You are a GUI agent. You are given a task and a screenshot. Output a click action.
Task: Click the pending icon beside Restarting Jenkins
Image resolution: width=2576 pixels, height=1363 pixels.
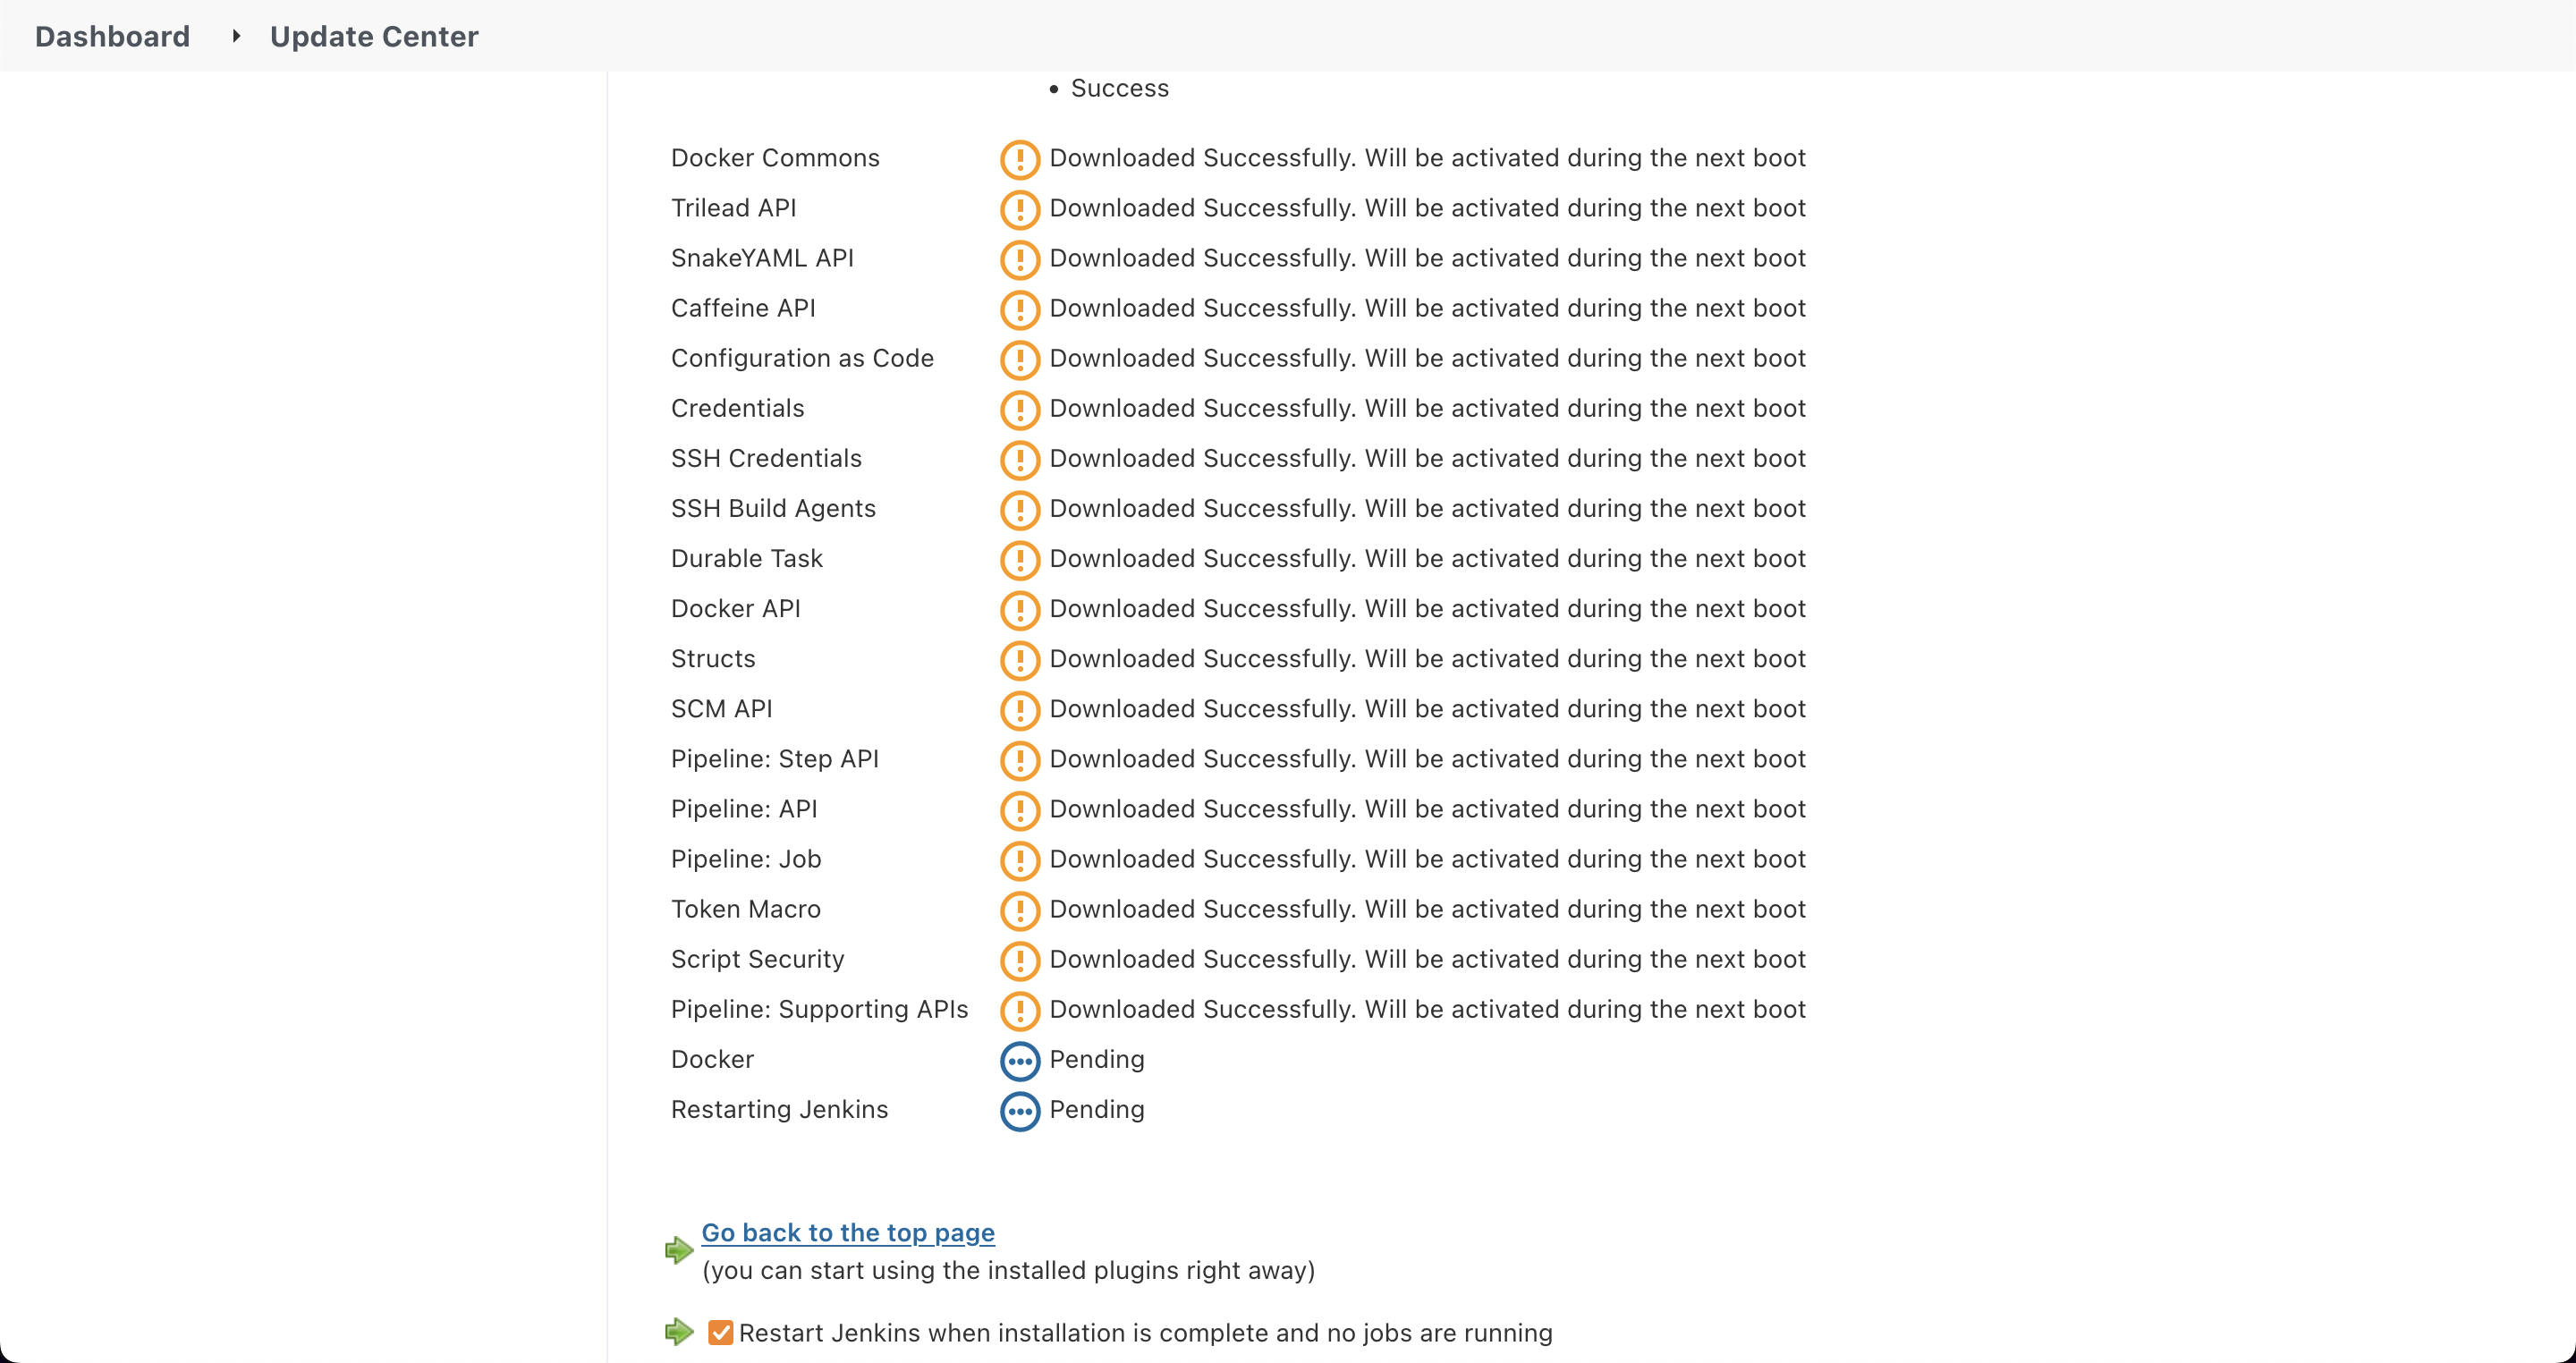tap(1020, 1111)
